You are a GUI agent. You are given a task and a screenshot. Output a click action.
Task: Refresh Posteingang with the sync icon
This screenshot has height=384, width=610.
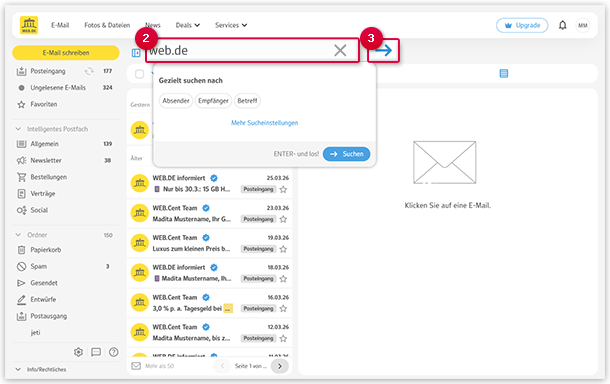pyautogui.click(x=89, y=71)
